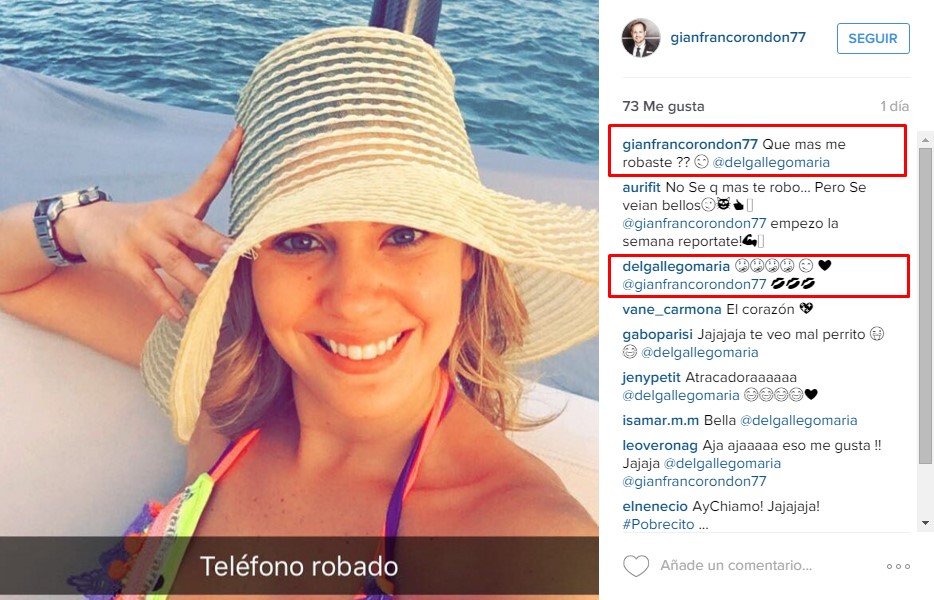Open the gianfrancorondon77 username in header
This screenshot has width=934, height=600.
point(738,37)
